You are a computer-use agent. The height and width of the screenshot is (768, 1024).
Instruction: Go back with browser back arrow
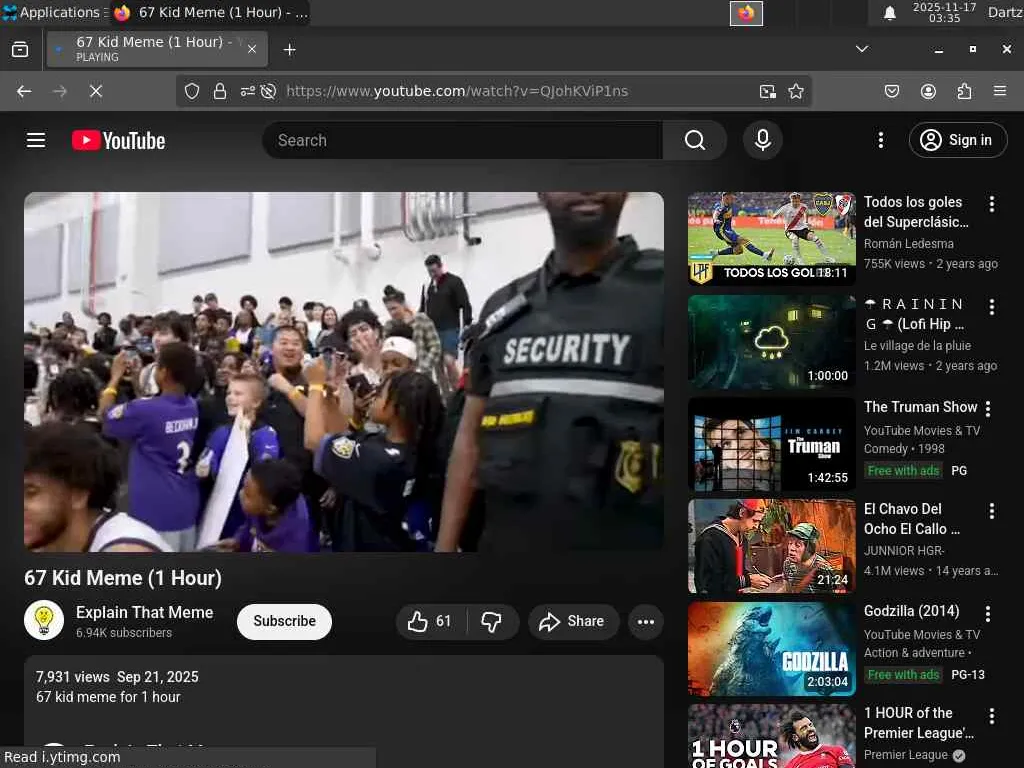click(24, 91)
